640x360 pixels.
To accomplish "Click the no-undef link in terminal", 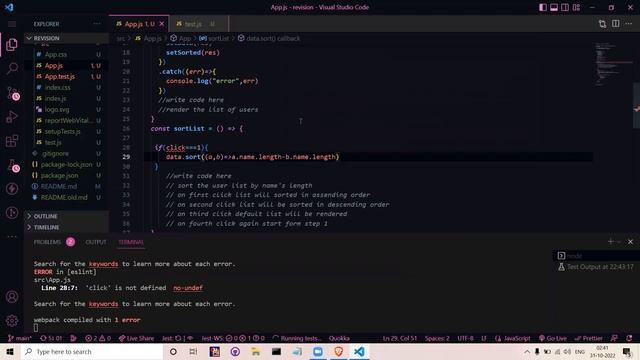I will point(188,288).
